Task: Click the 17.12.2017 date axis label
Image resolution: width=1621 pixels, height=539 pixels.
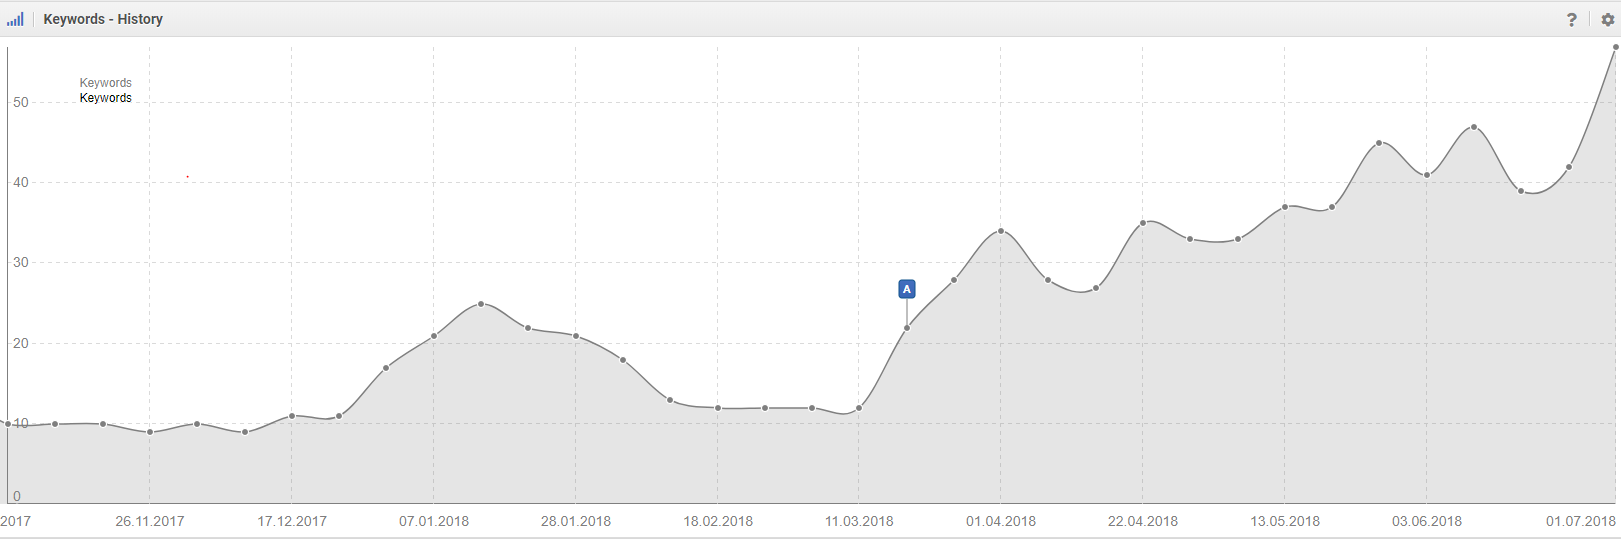Action: 292,521
